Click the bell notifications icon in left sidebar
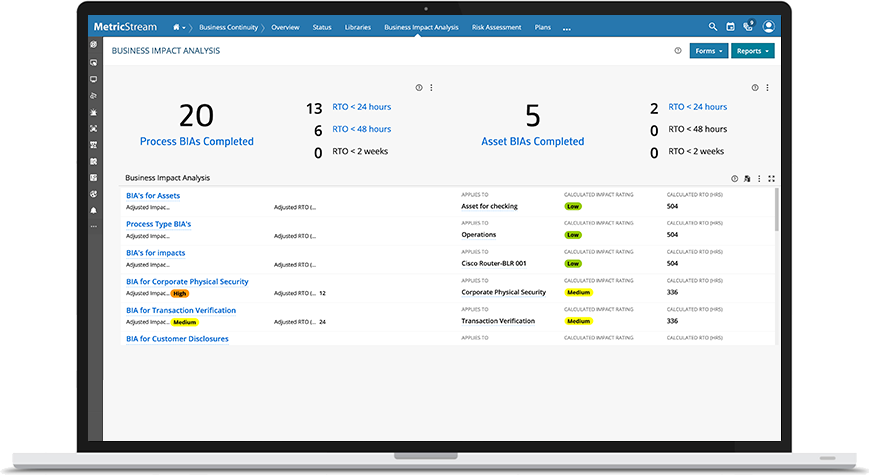870x475 pixels. [x=94, y=210]
